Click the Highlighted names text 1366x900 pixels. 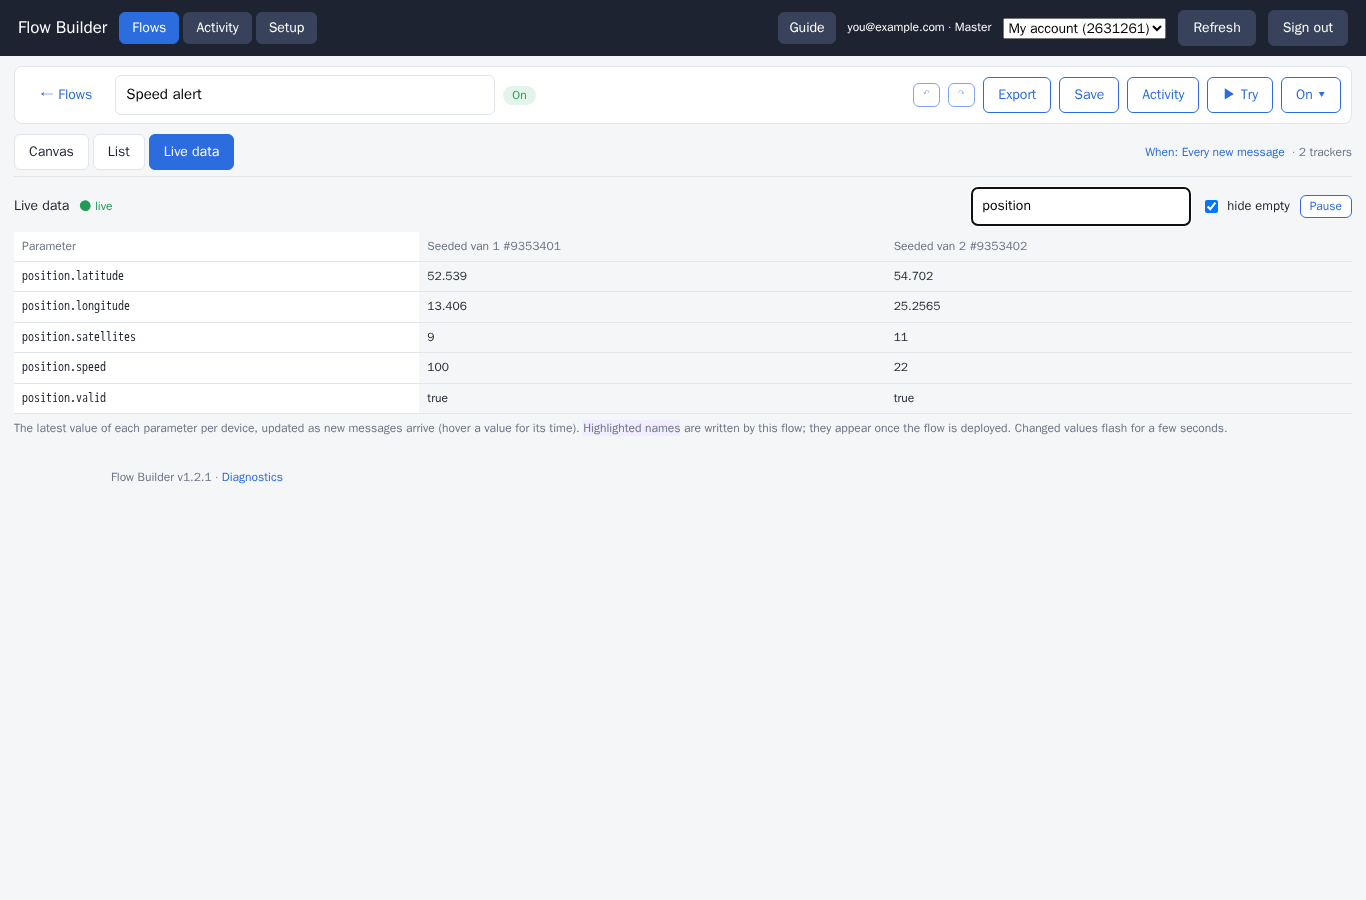click(632, 428)
